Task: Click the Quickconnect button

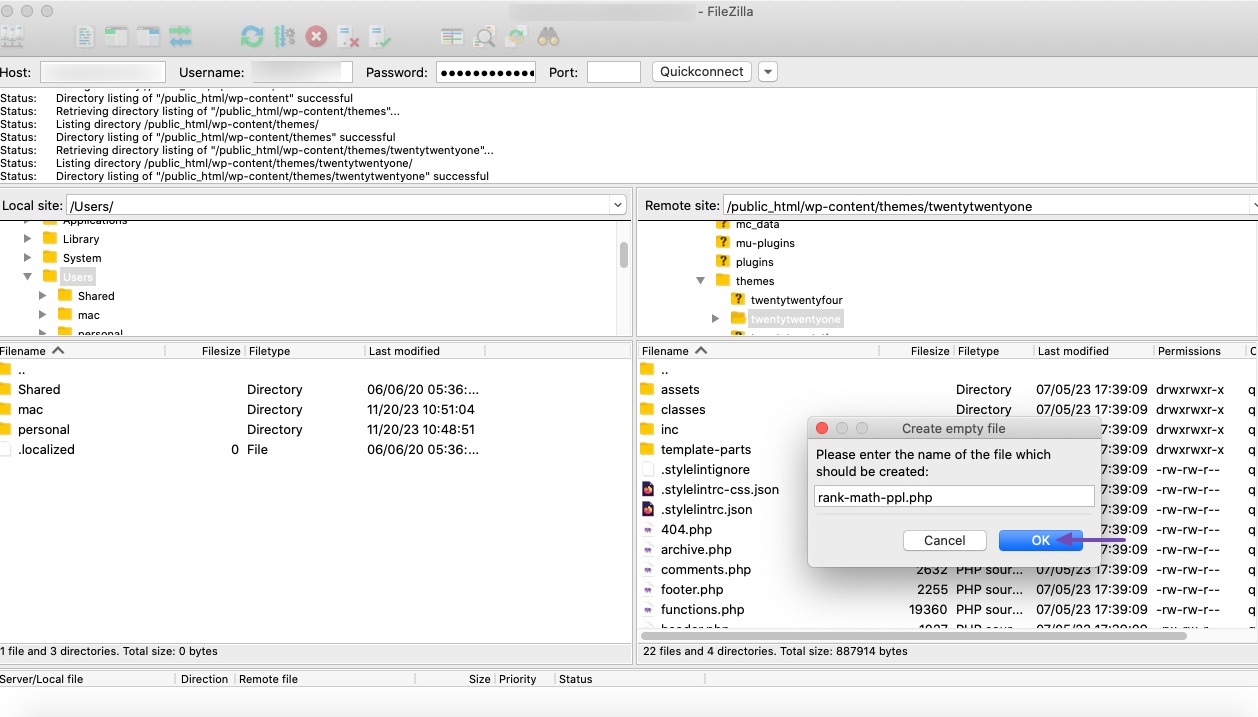Action: (x=702, y=72)
